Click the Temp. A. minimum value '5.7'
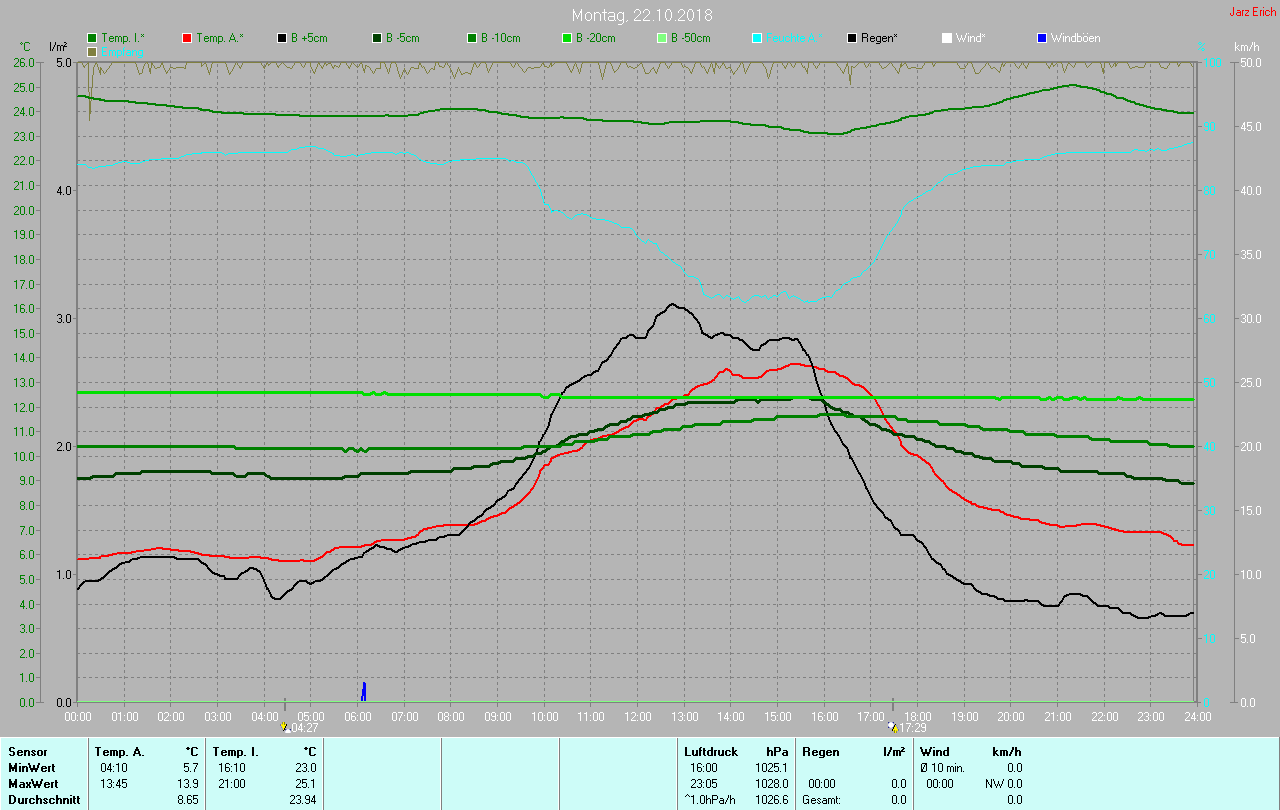 [191, 767]
